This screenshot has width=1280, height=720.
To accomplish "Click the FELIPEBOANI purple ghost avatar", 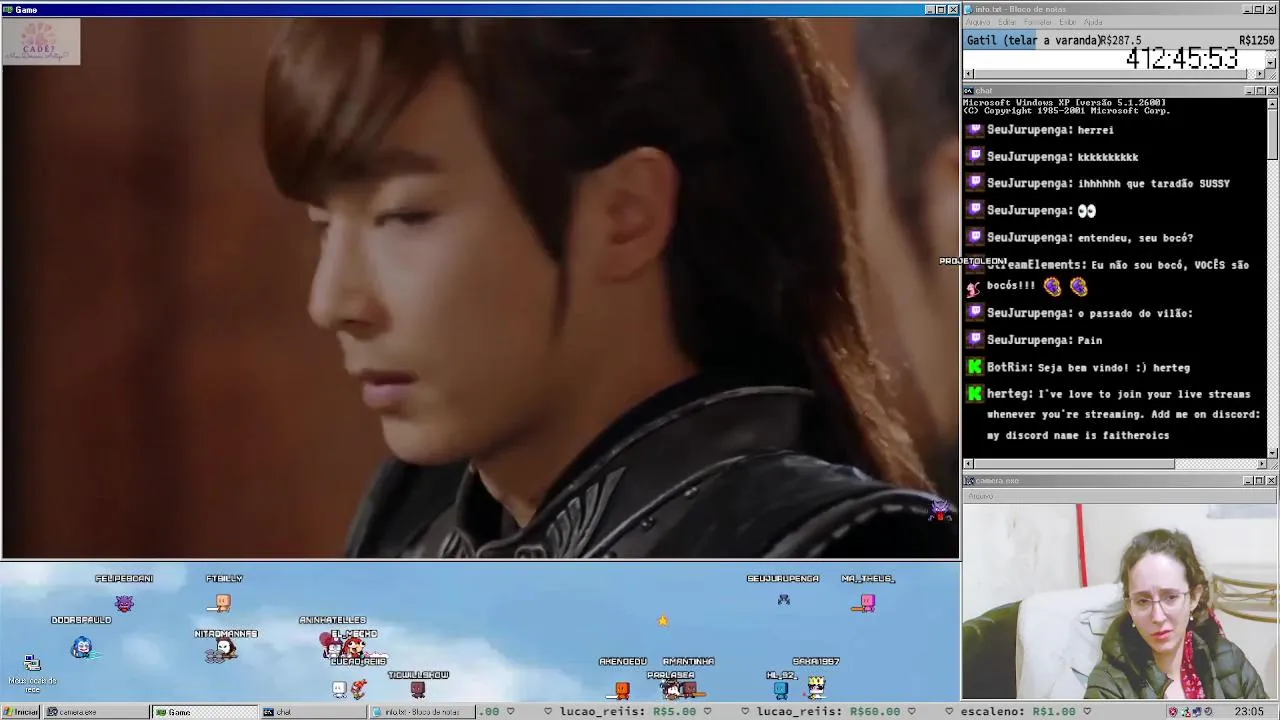I will click(124, 603).
